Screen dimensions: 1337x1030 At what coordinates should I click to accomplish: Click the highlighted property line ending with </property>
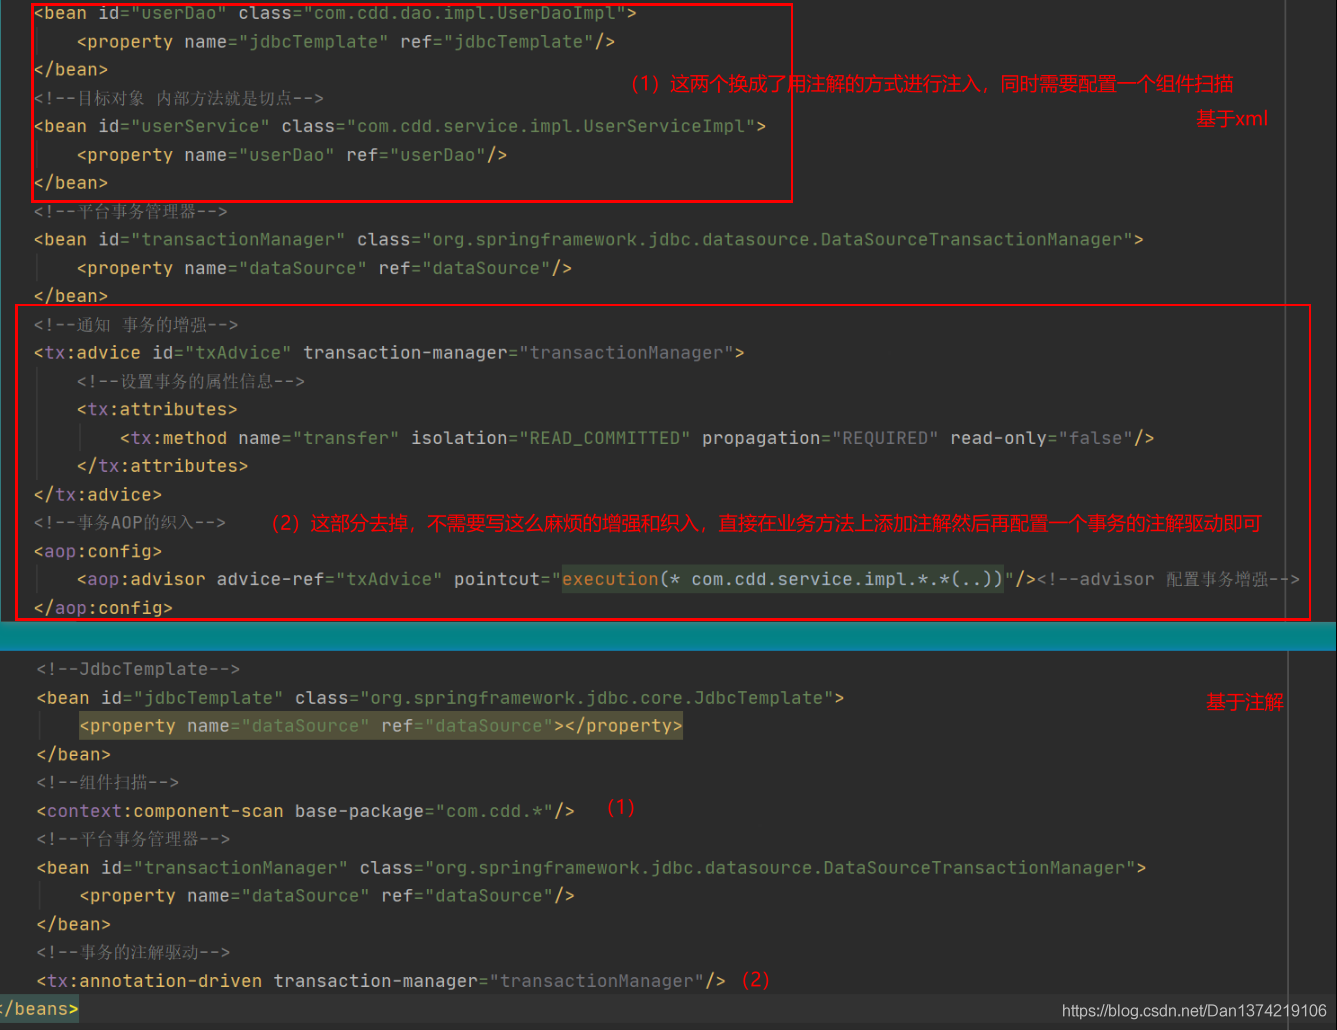coord(381,726)
